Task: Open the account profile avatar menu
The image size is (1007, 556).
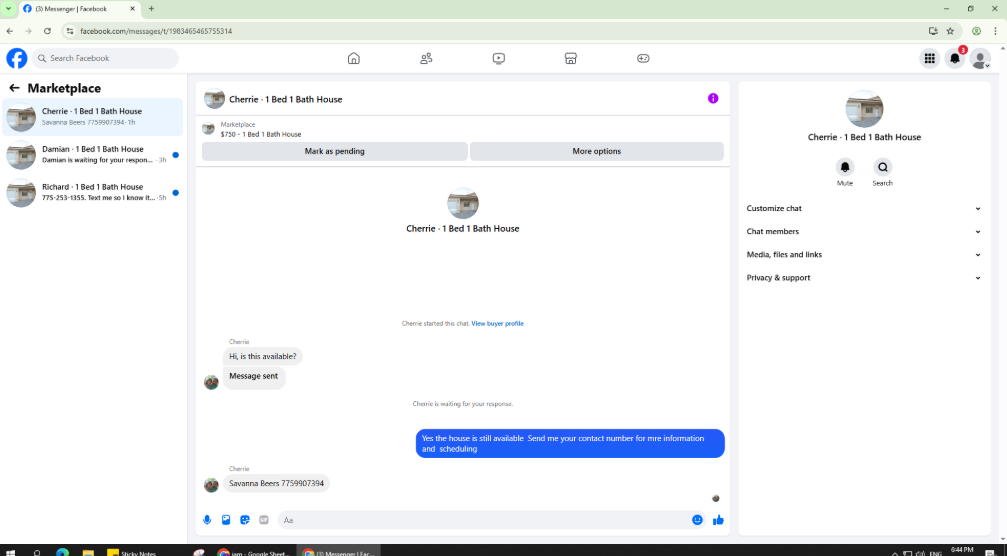Action: coord(980,58)
